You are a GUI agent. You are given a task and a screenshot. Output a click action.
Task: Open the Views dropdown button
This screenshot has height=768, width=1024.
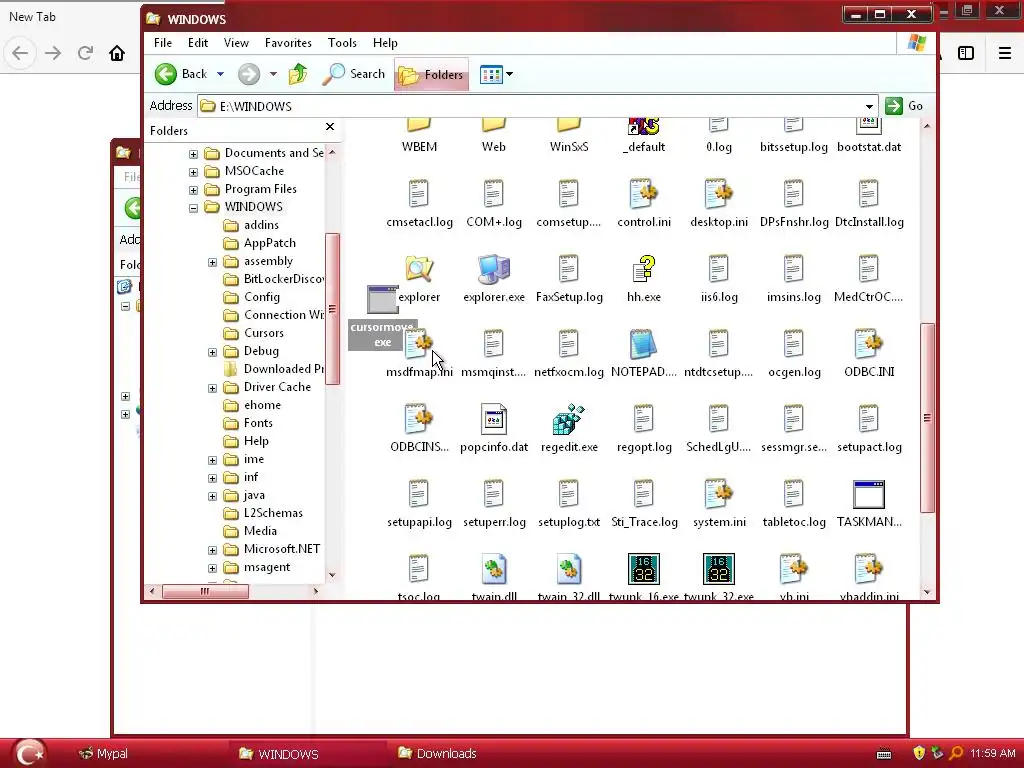point(496,74)
